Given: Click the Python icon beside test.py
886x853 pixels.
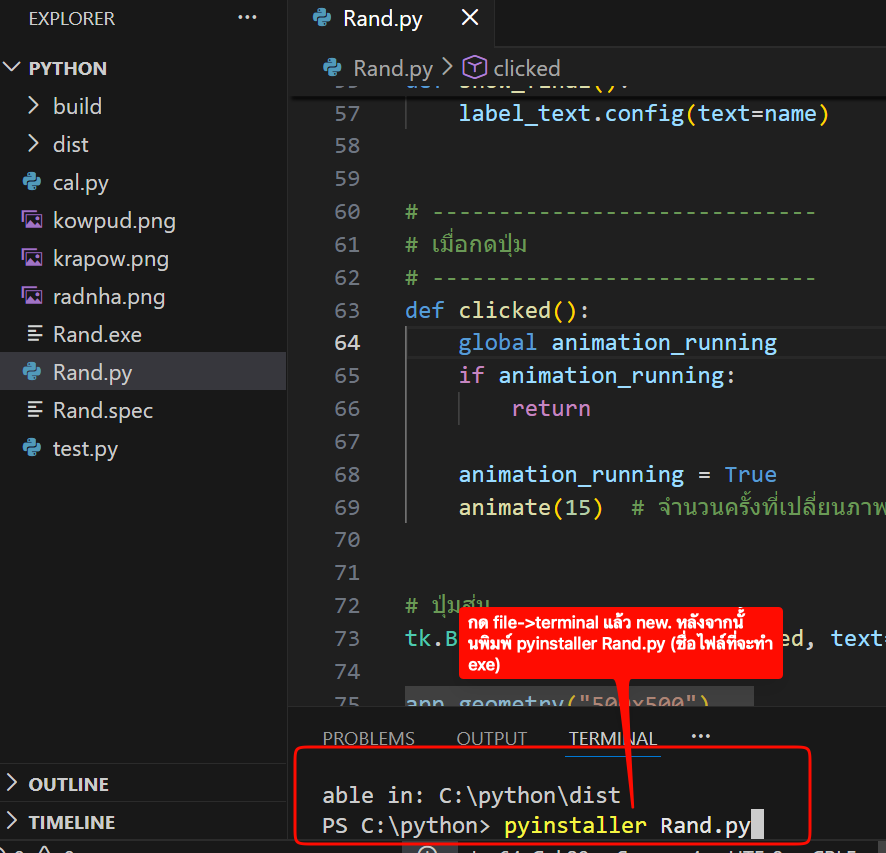Looking at the screenshot, I should pyautogui.click(x=33, y=449).
